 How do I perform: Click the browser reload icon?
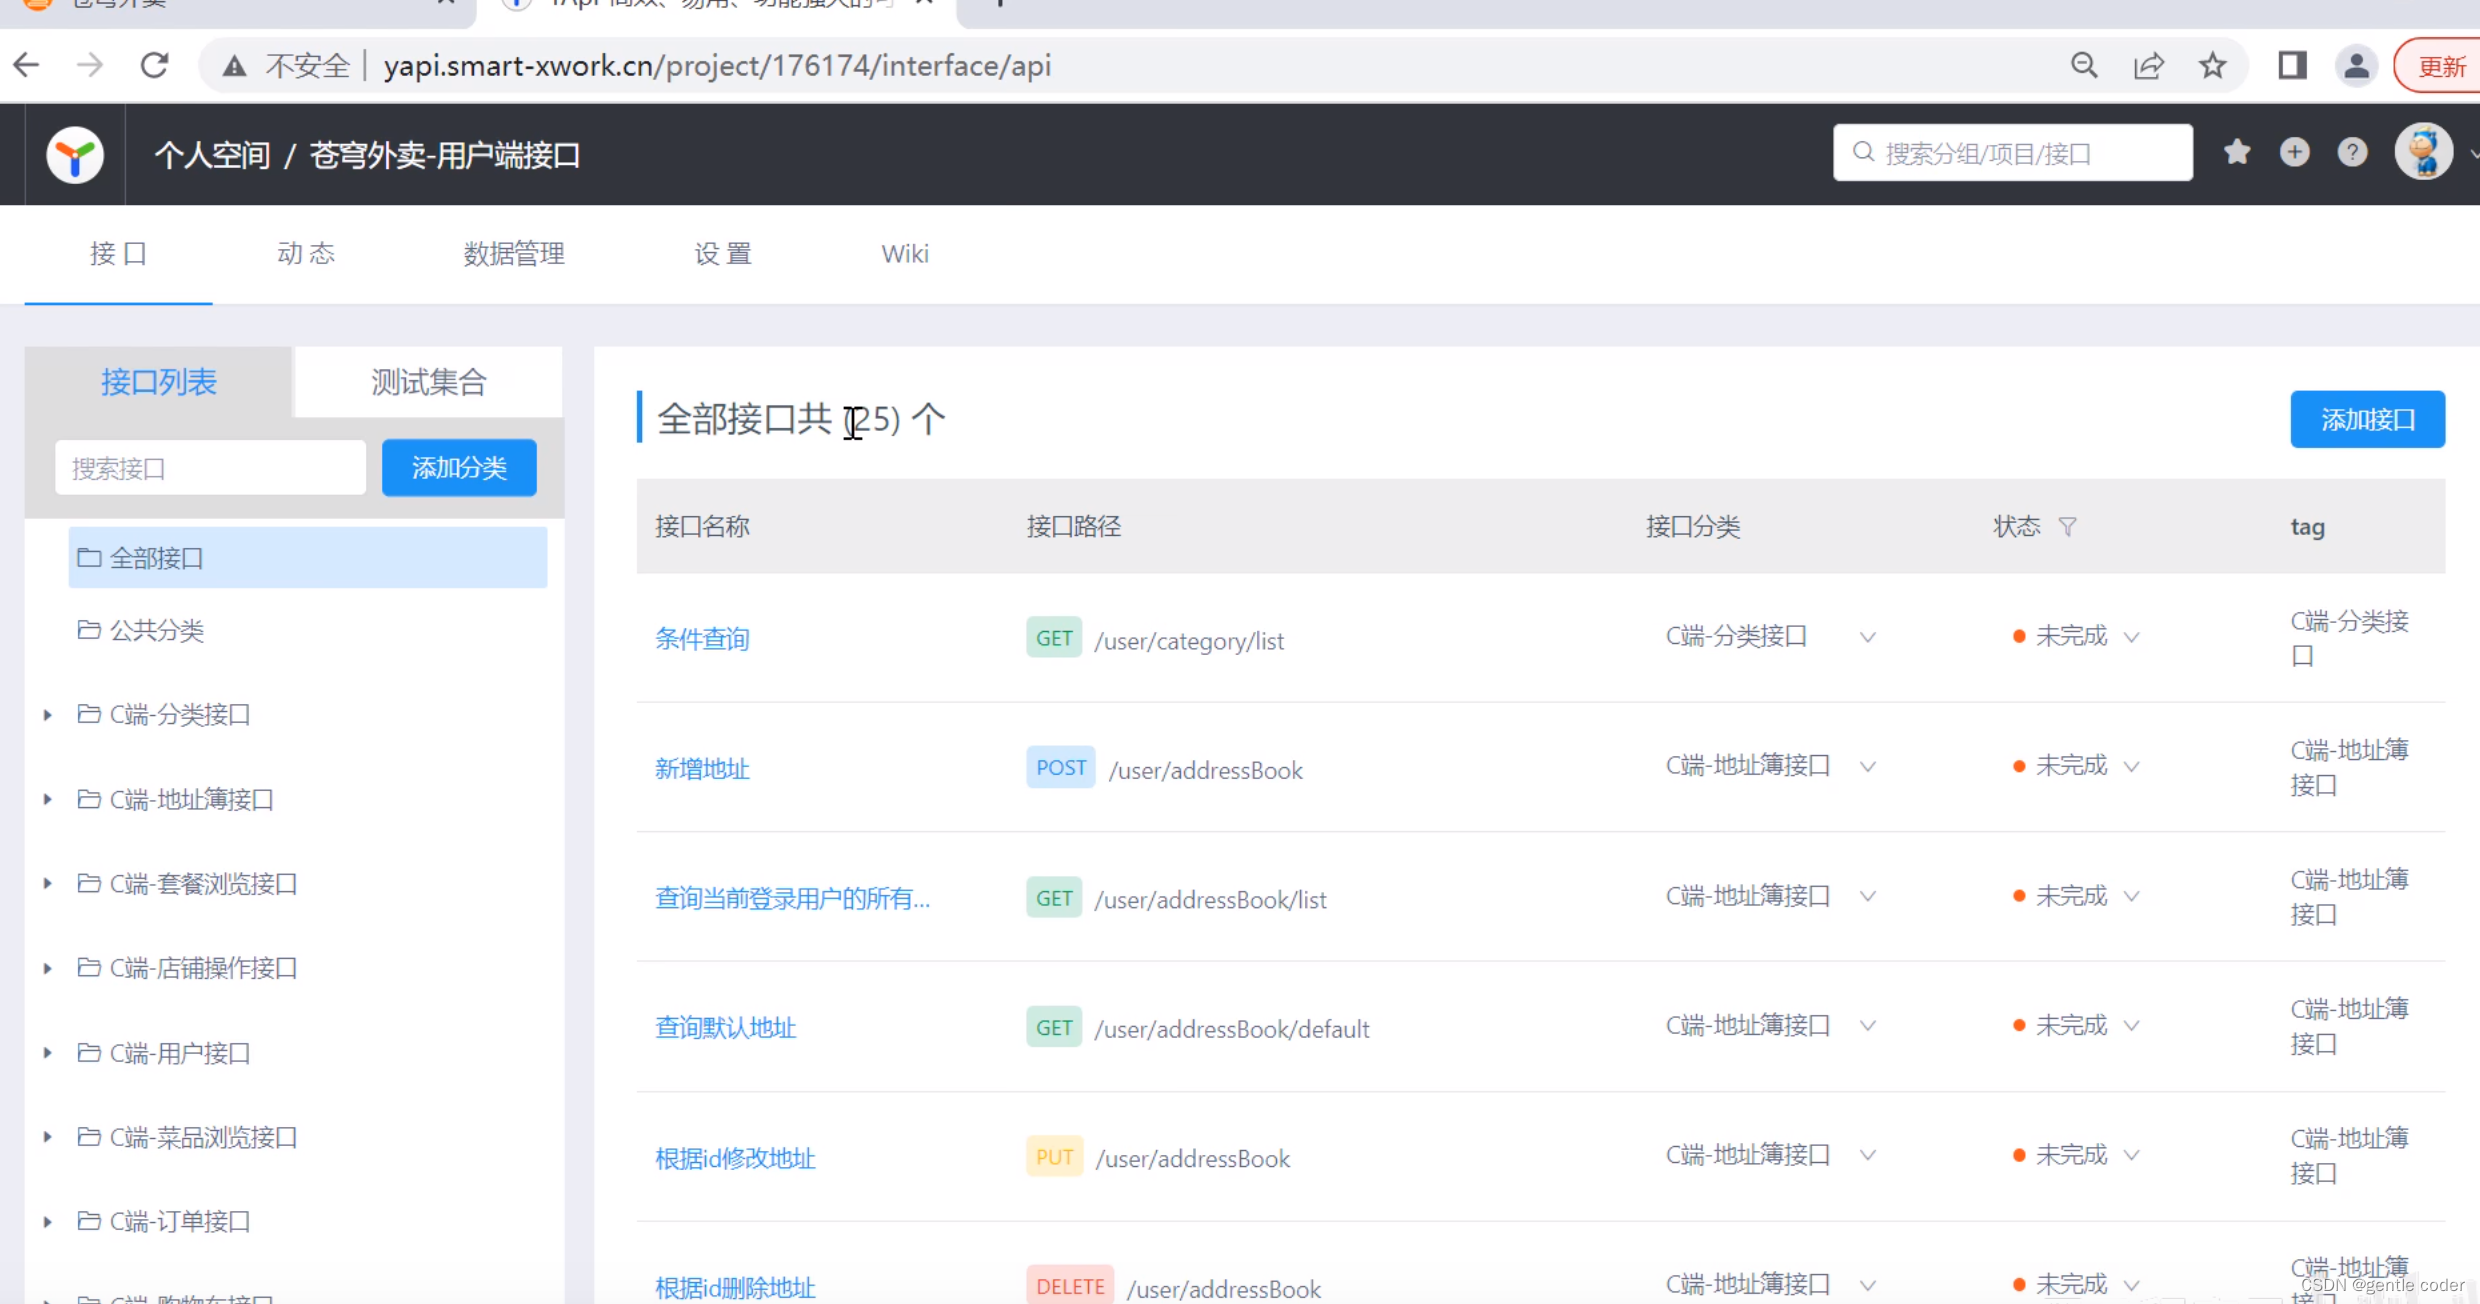pos(154,66)
